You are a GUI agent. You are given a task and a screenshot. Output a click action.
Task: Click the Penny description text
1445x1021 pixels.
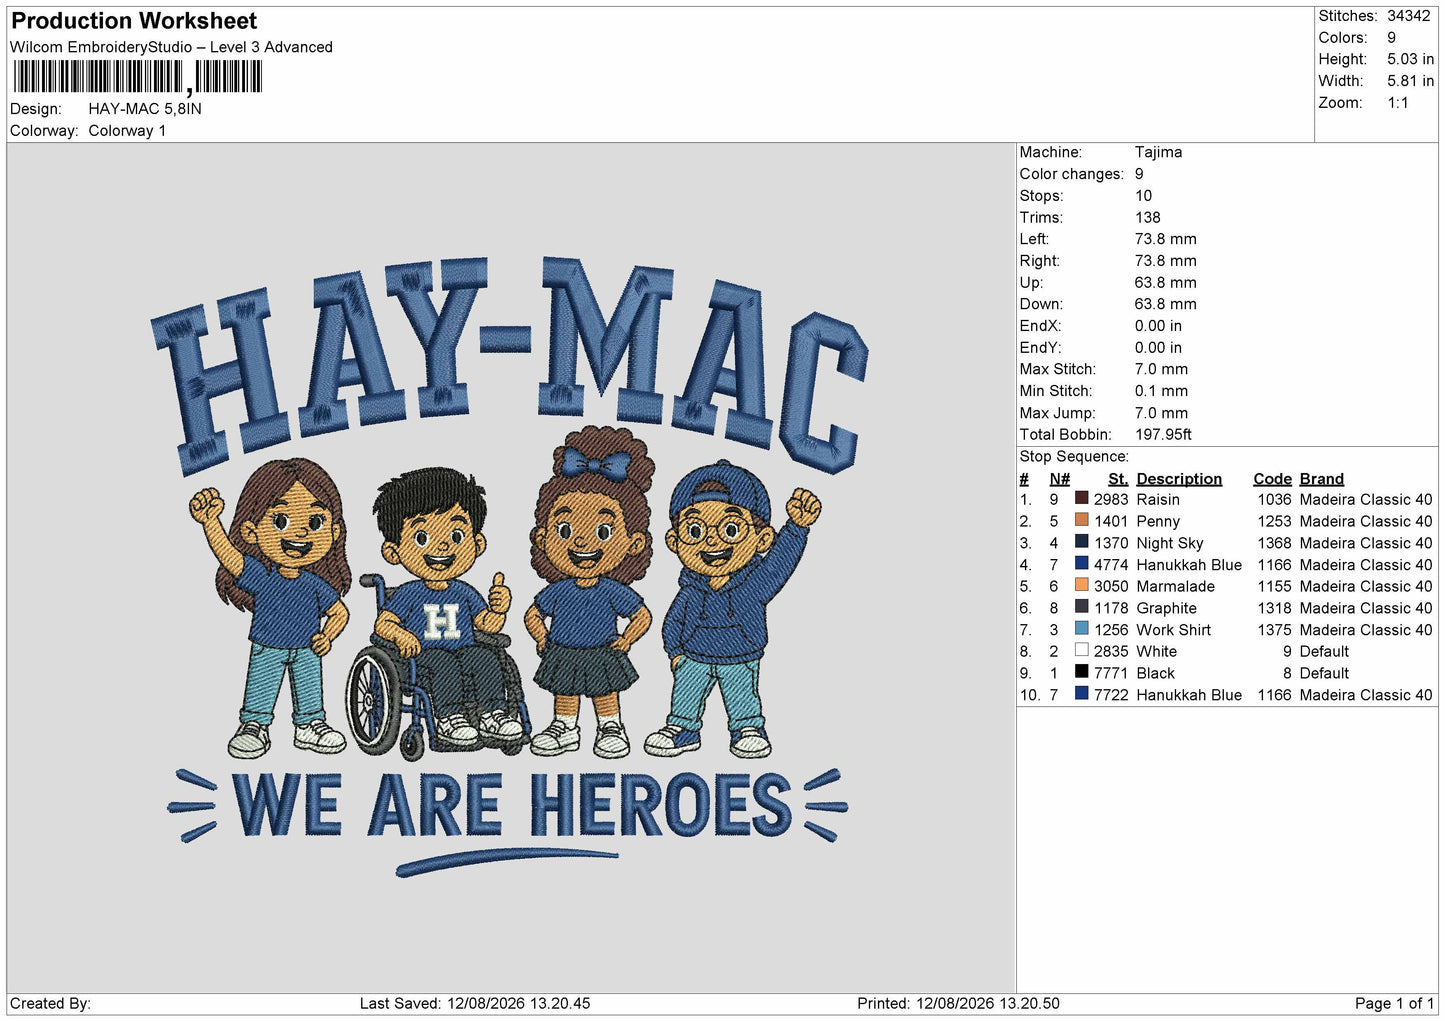(x=1158, y=521)
